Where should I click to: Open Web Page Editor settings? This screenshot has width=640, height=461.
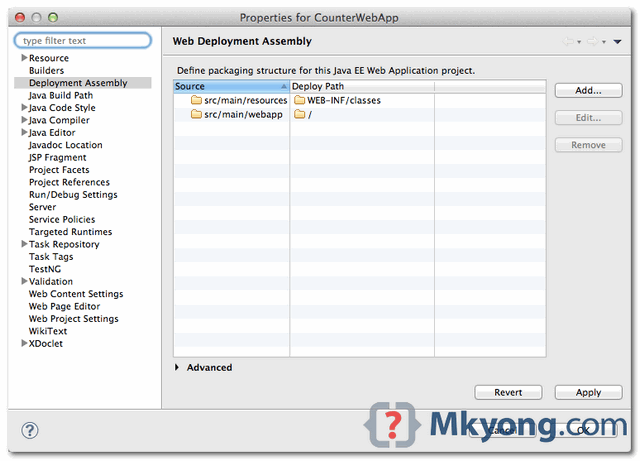click(64, 306)
